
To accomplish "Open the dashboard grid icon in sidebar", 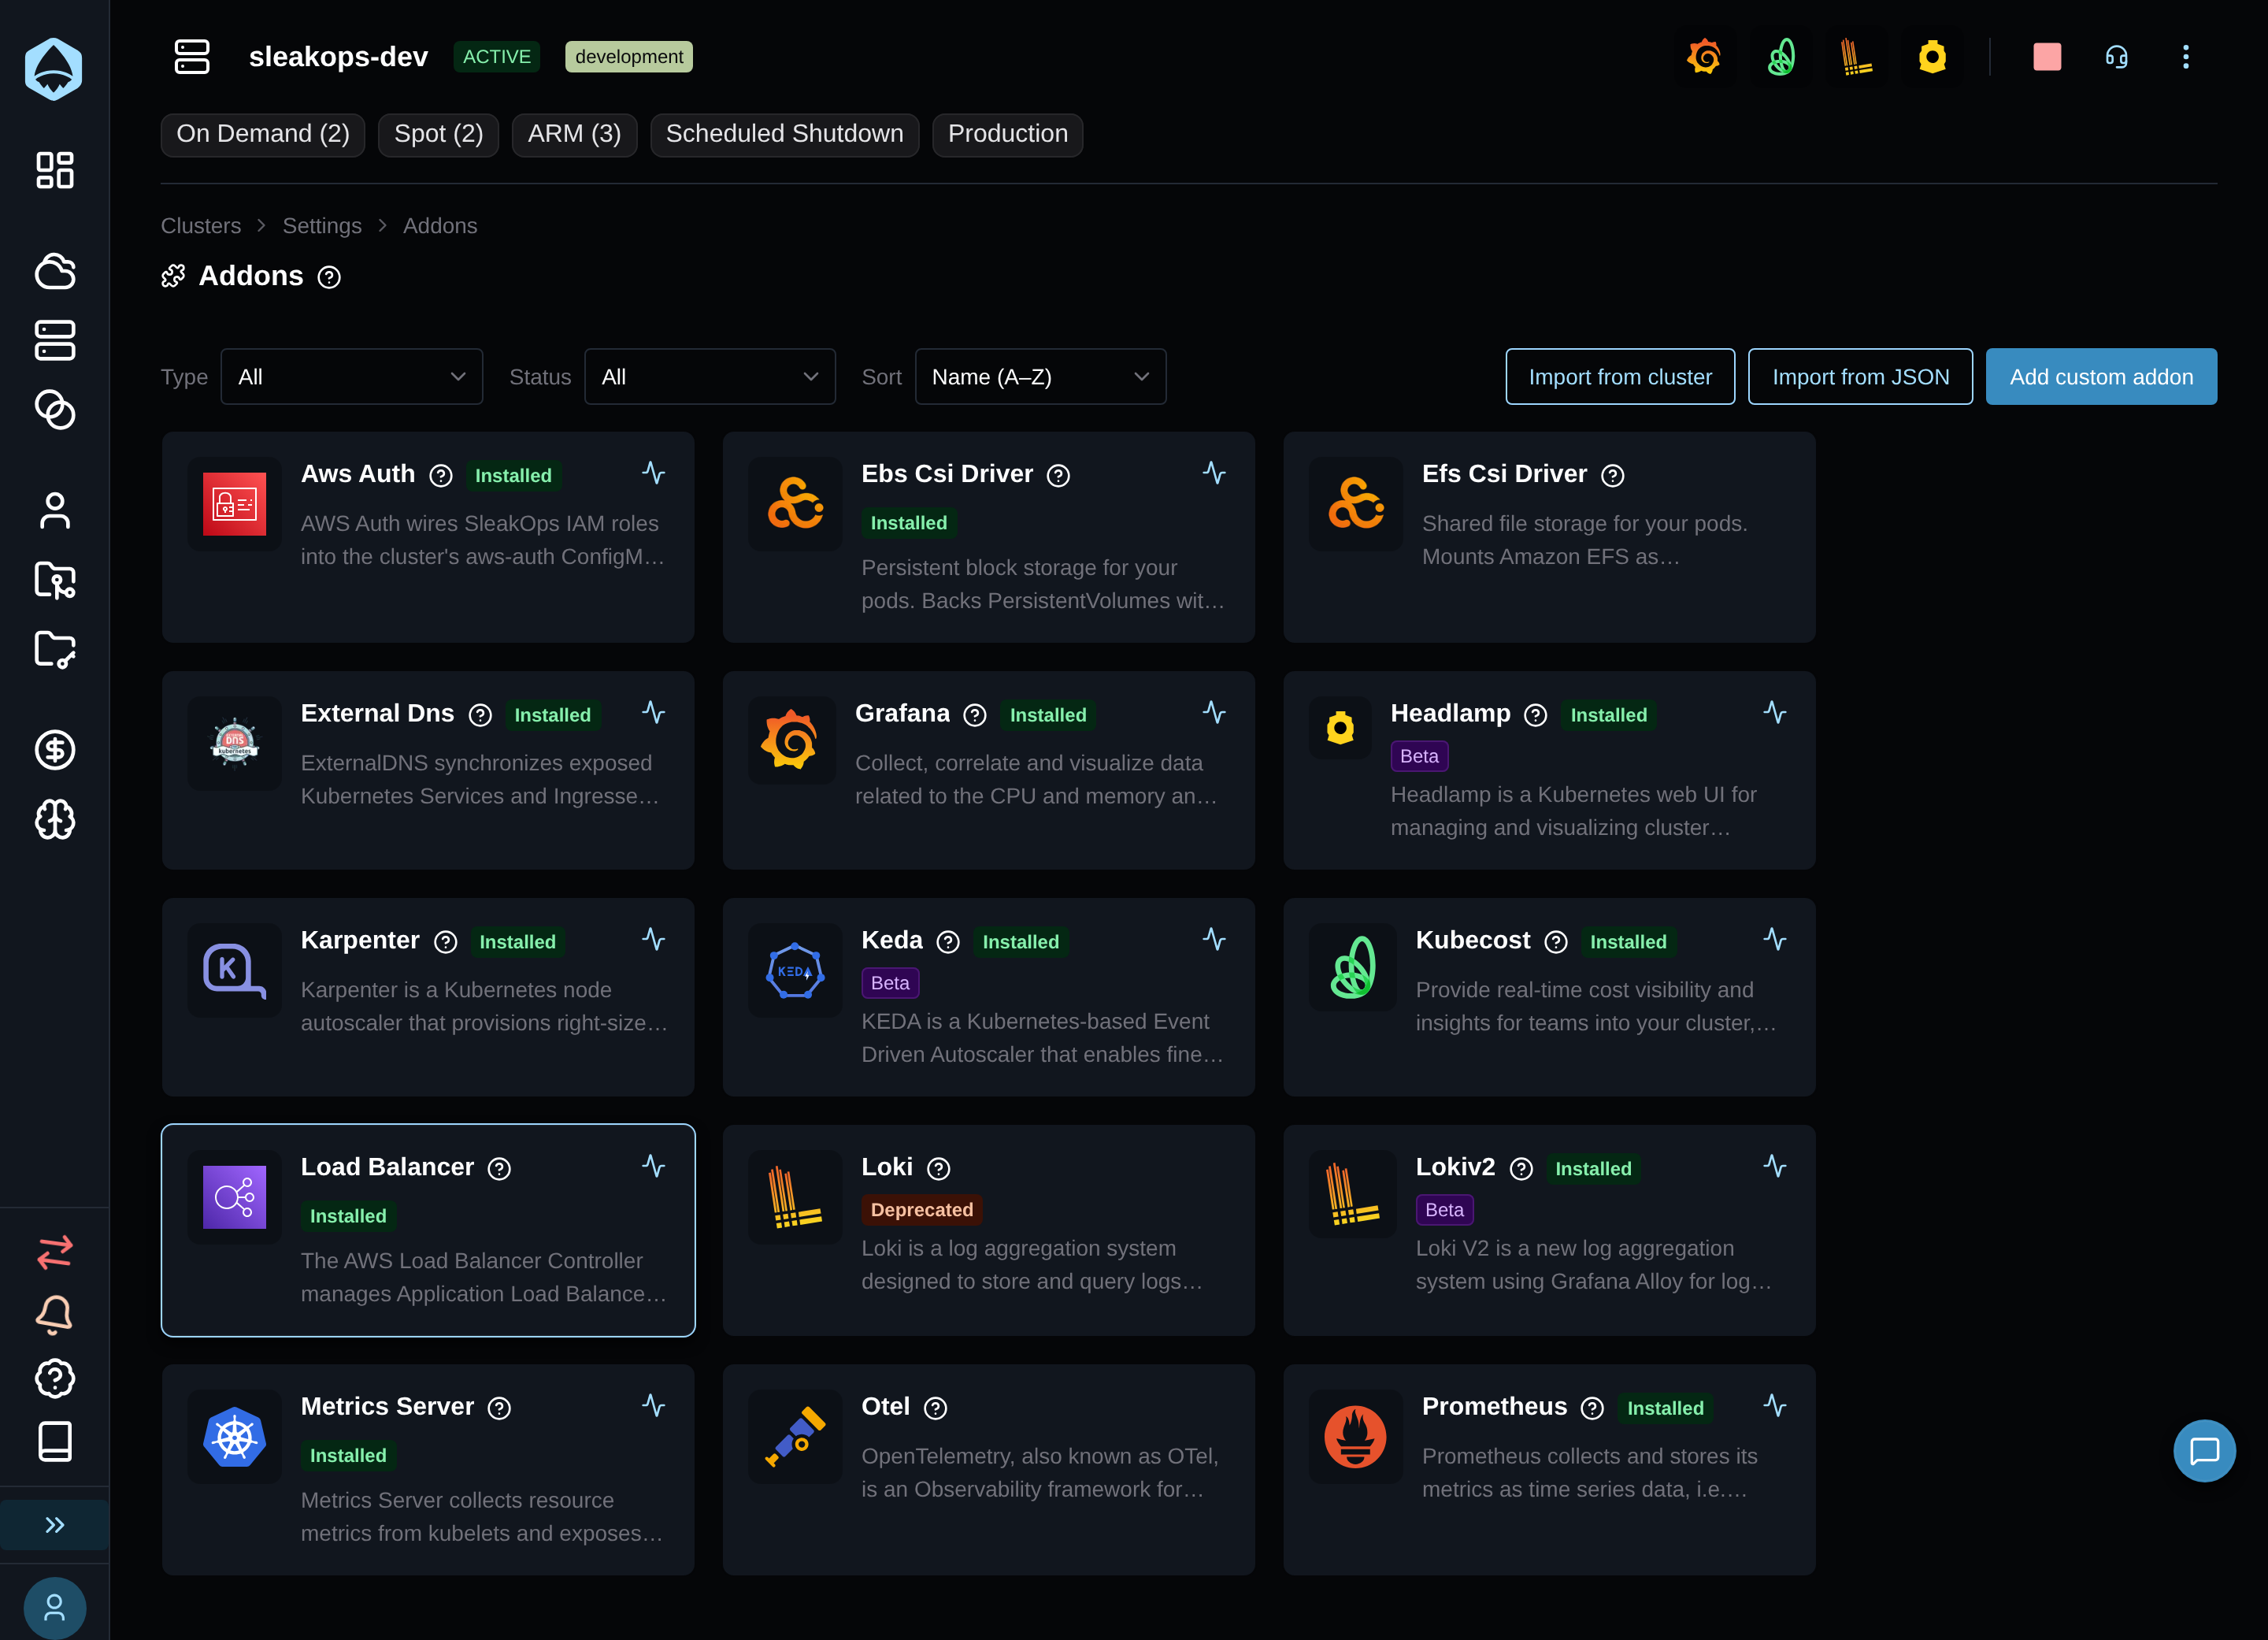I will (55, 170).
